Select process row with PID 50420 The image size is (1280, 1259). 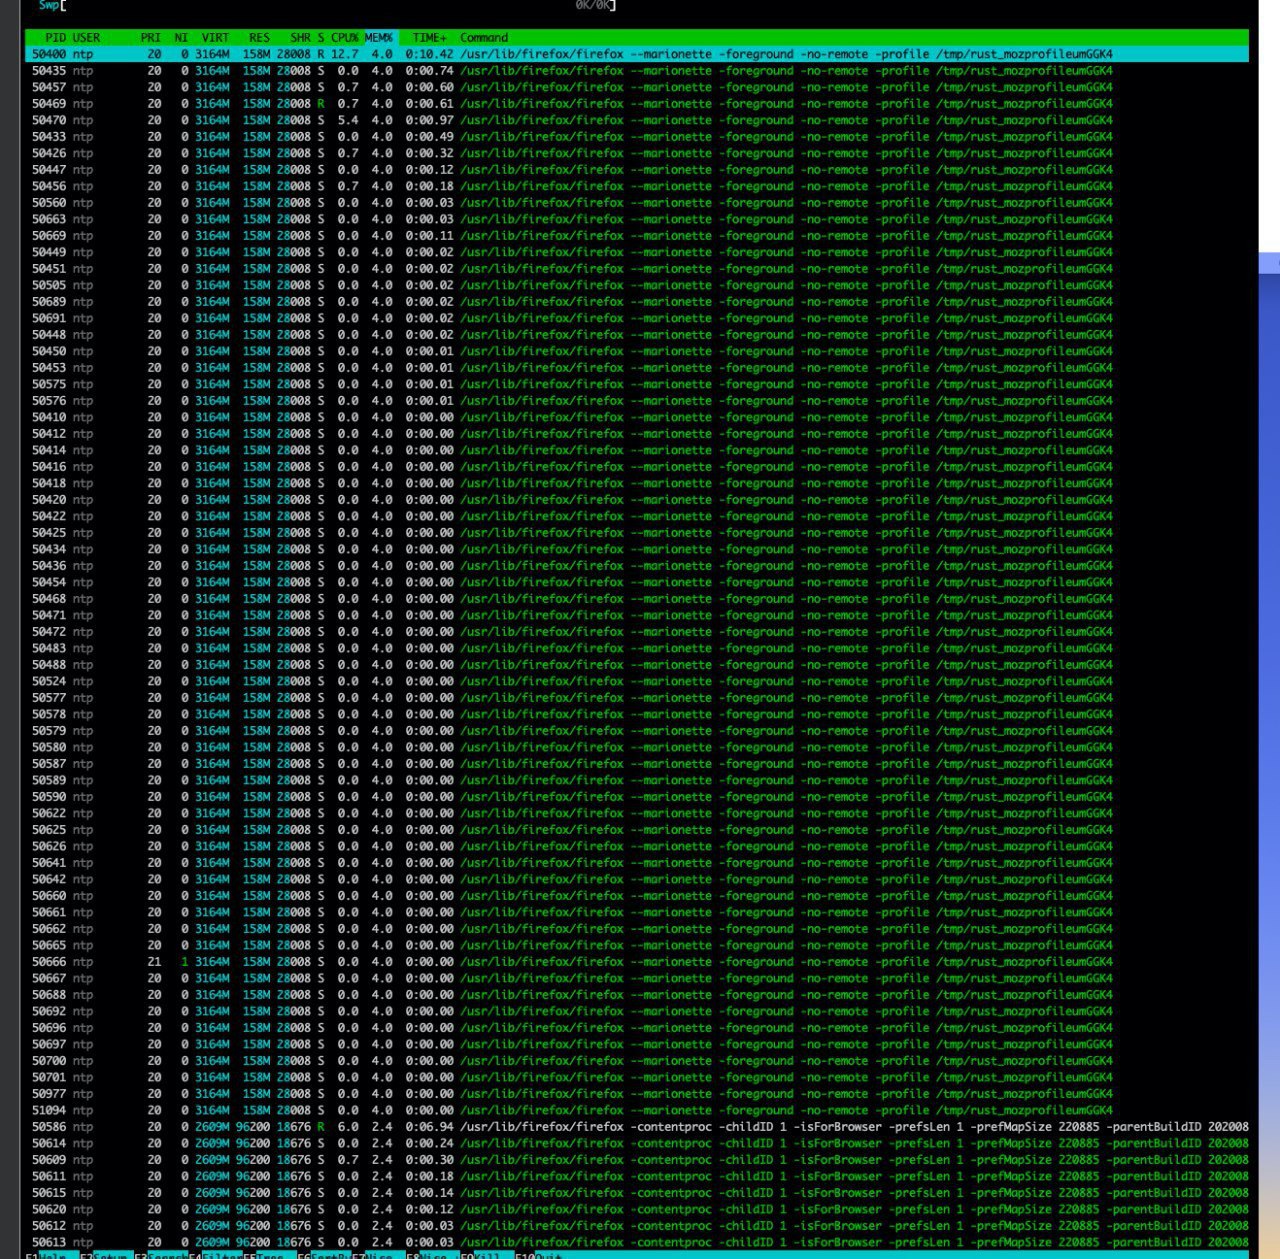(637, 500)
